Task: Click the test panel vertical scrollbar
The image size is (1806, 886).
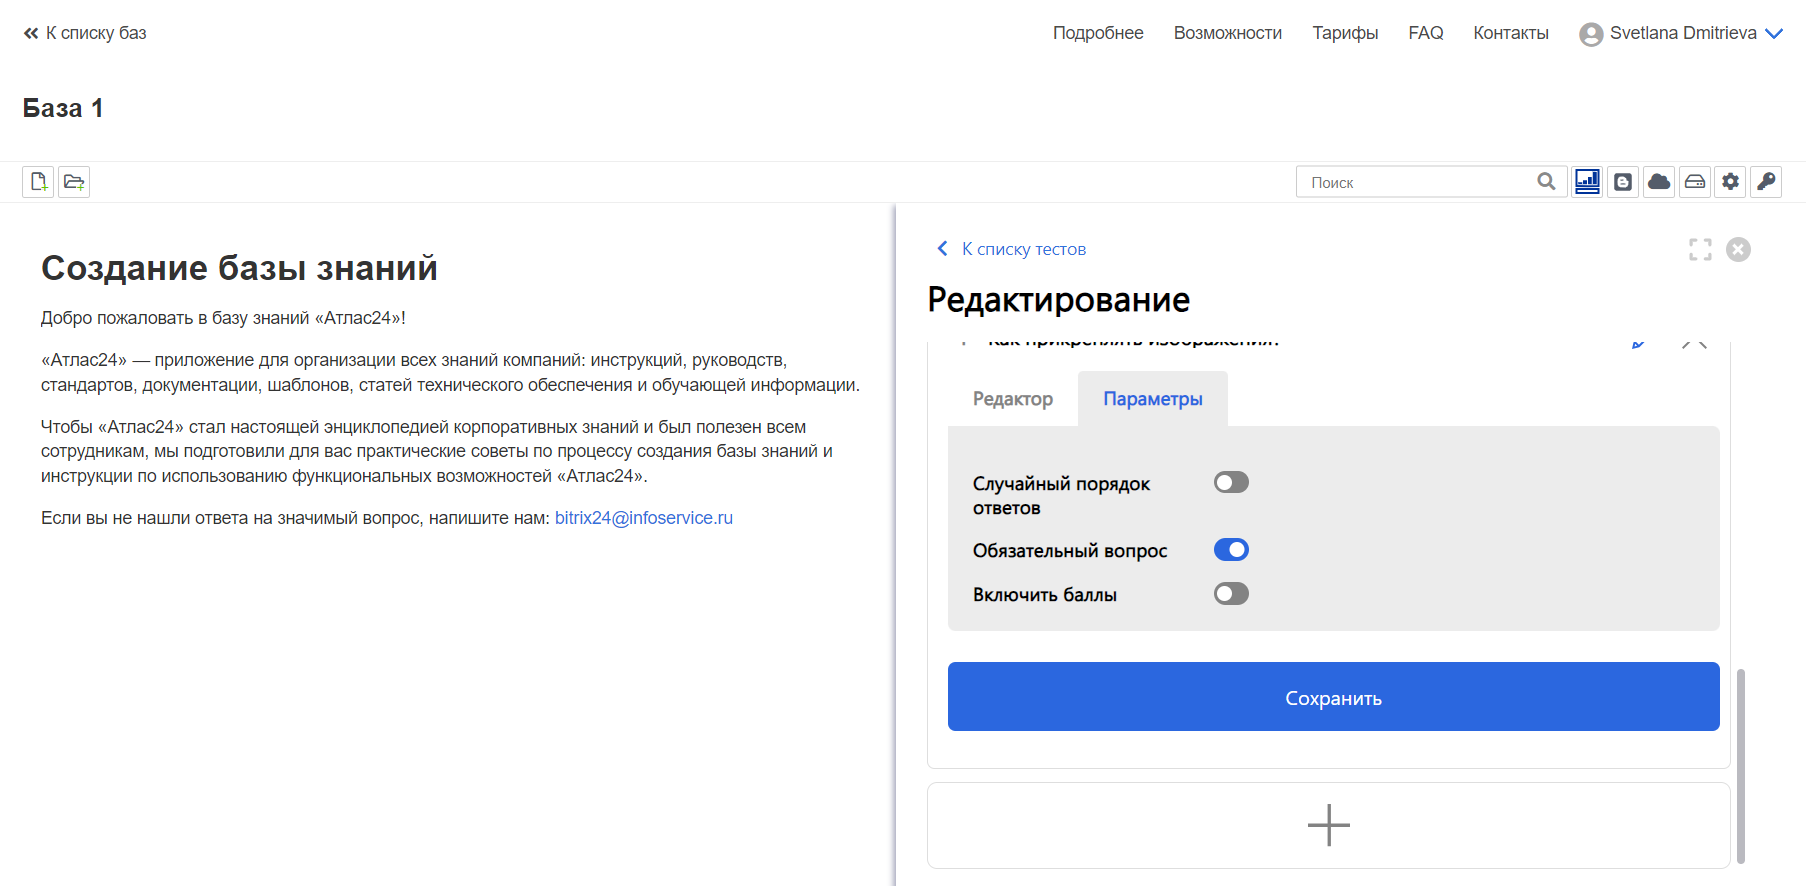Action: pyautogui.click(x=1741, y=765)
